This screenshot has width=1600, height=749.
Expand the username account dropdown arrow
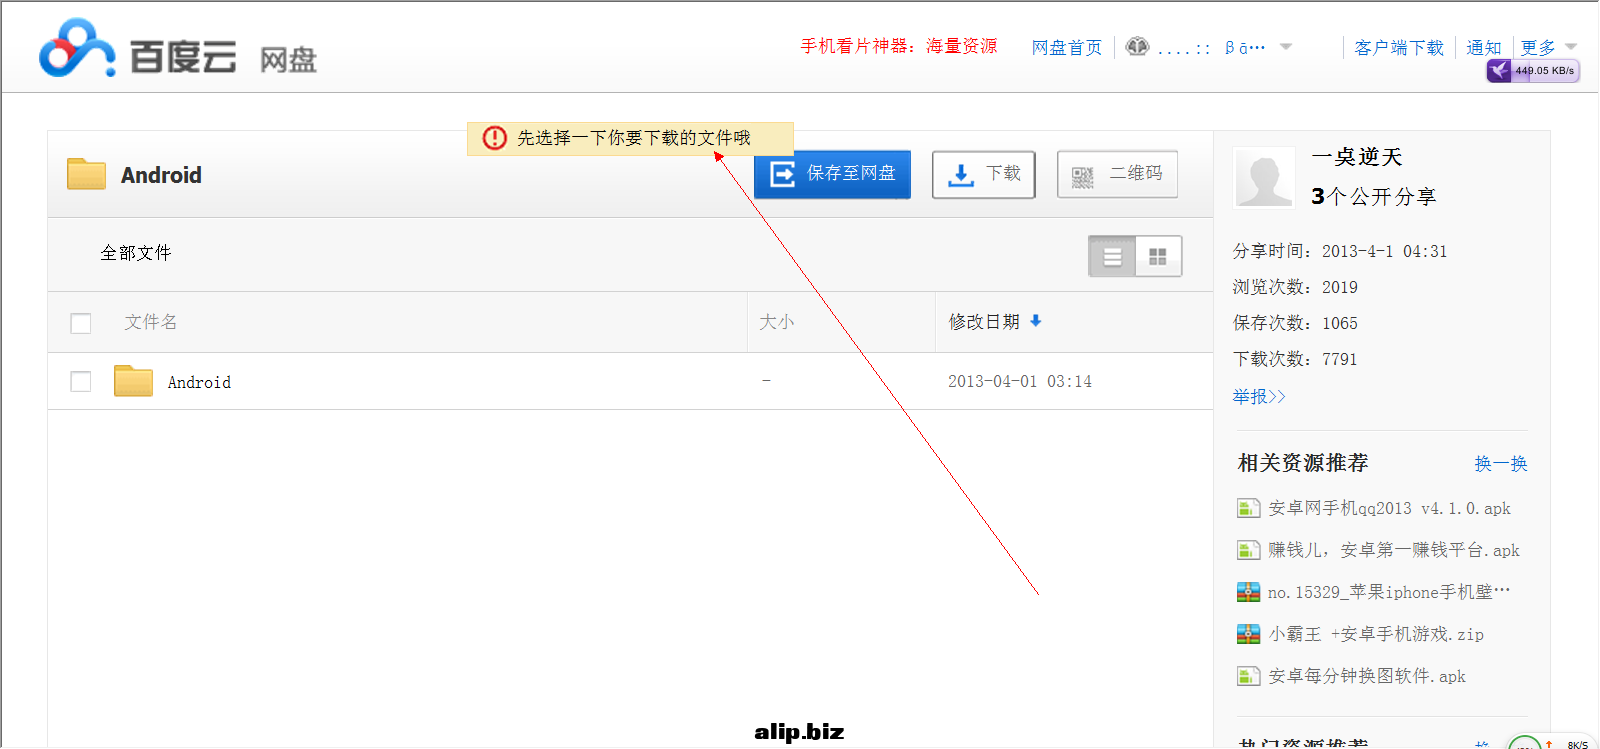(x=1286, y=47)
